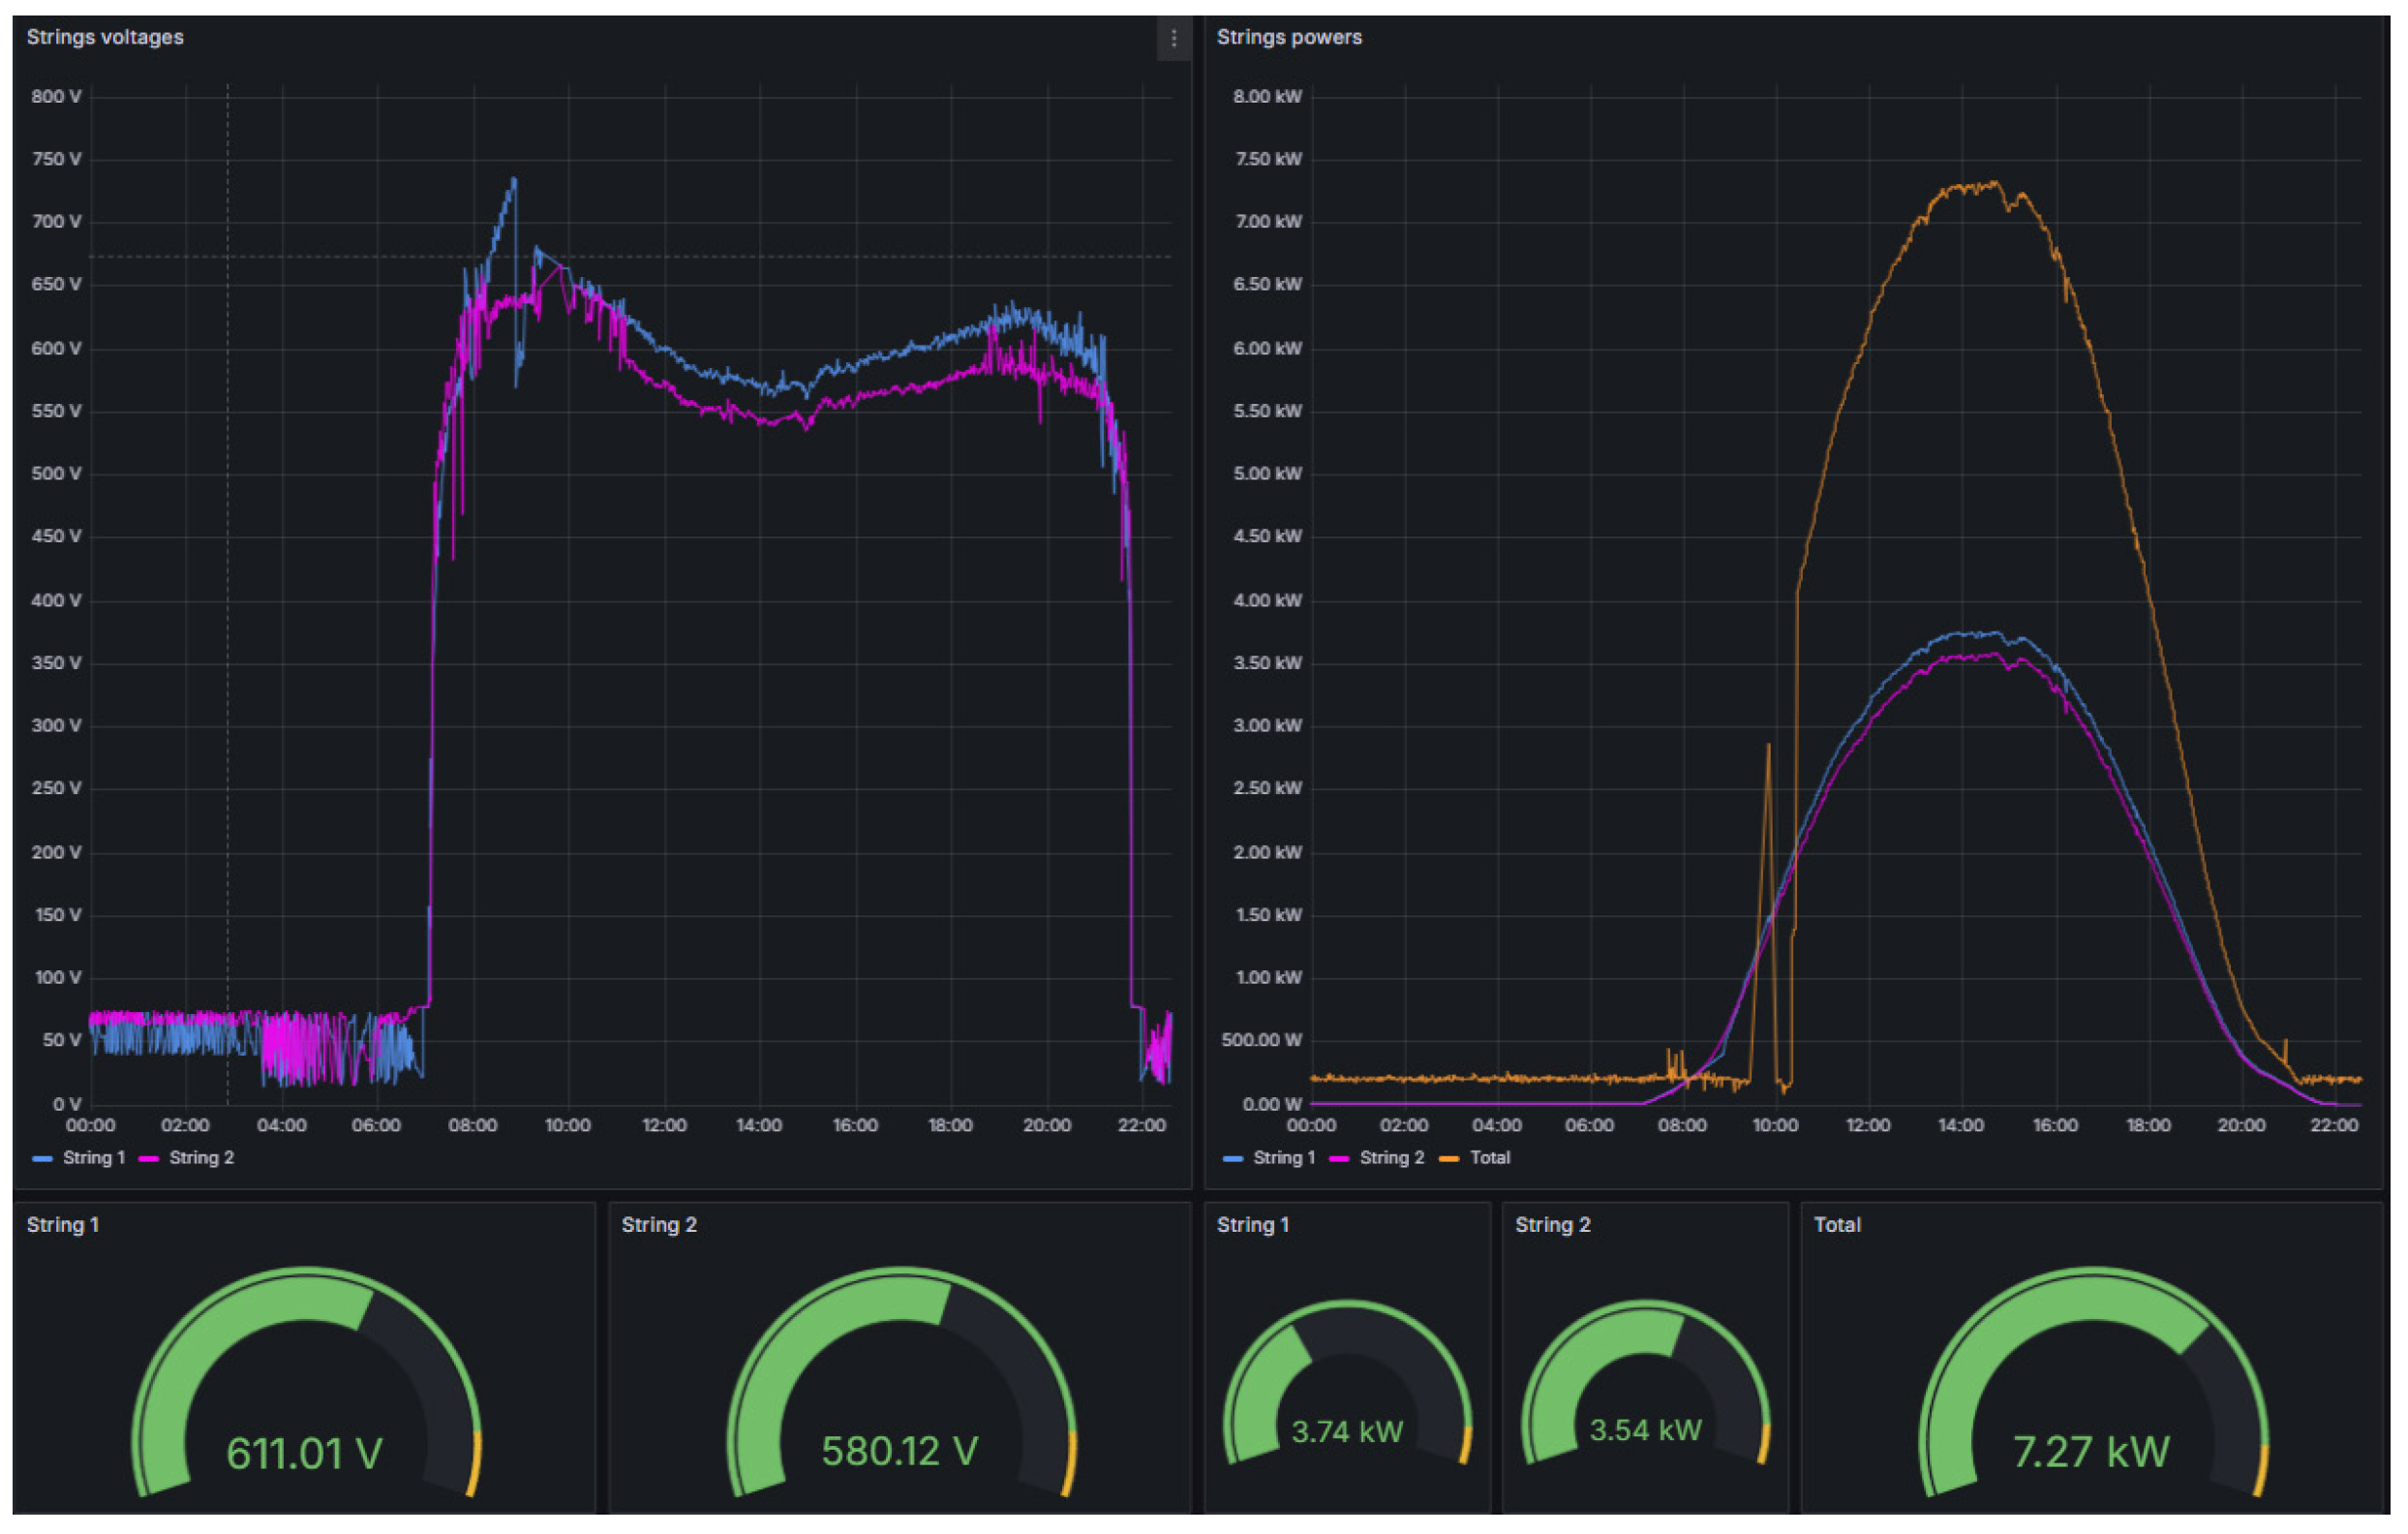
Task: Open Total power gauge panel title
Action: pyautogui.click(x=1836, y=1224)
